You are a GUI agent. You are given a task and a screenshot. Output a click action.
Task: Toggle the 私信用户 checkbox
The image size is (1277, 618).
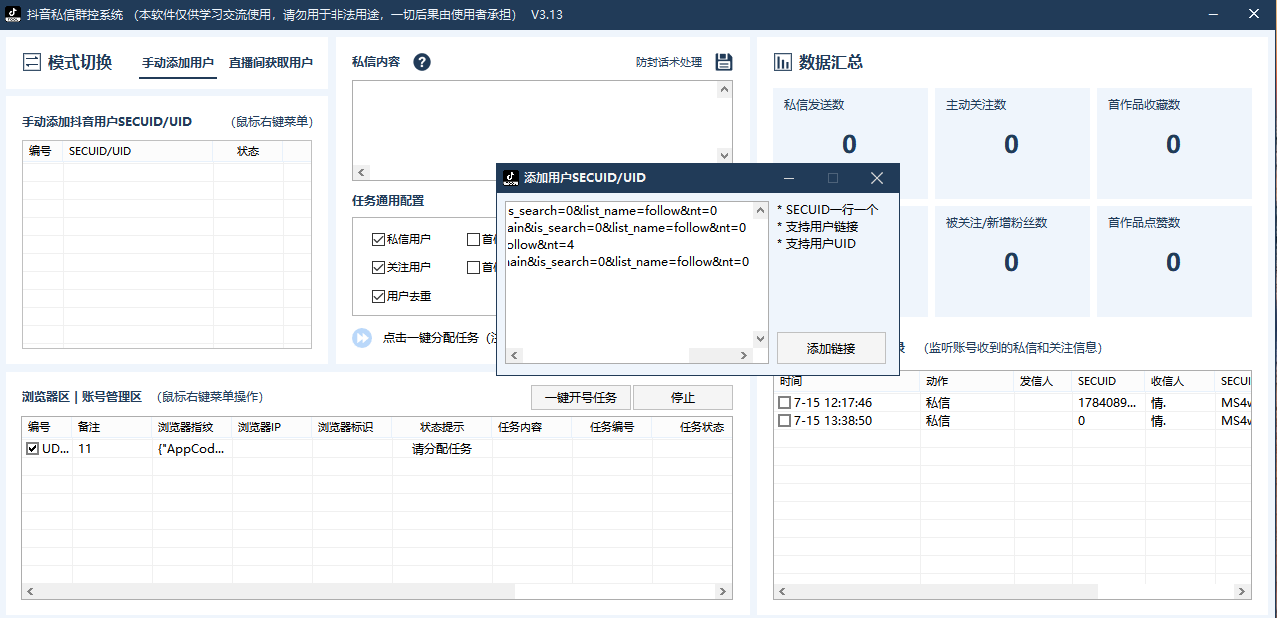(x=378, y=239)
